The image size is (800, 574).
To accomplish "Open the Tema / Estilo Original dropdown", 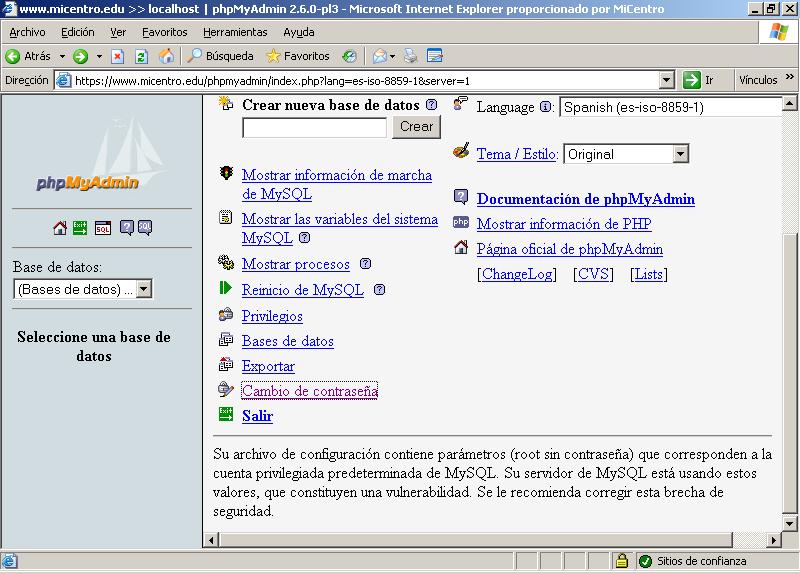I will pyautogui.click(x=626, y=154).
